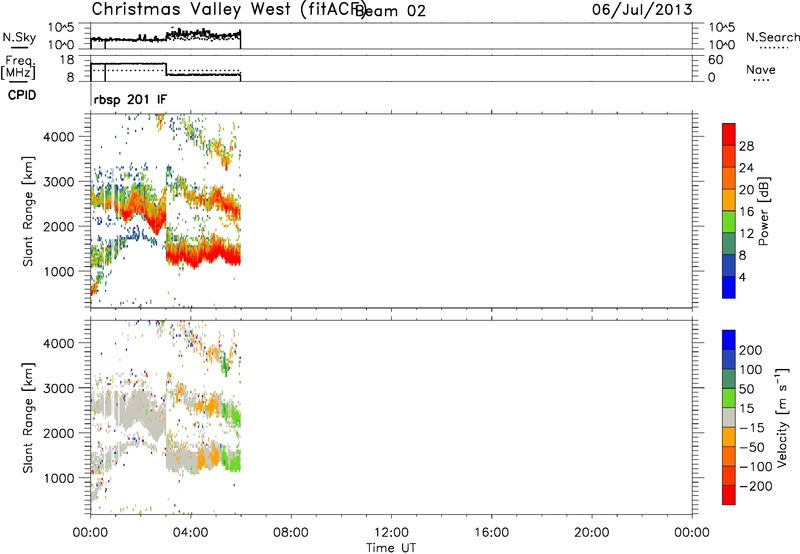Click the '50' value on the velocity colorbar

click(x=747, y=389)
